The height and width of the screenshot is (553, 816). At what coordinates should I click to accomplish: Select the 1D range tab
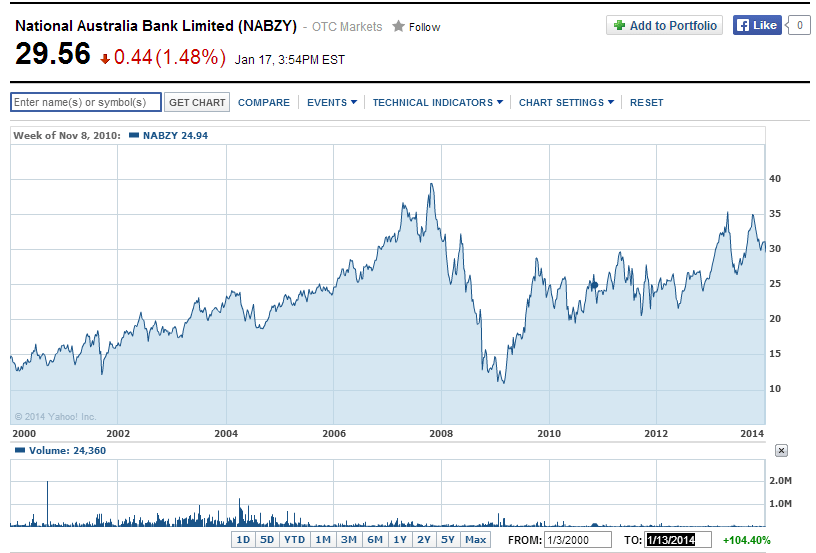coord(243,539)
